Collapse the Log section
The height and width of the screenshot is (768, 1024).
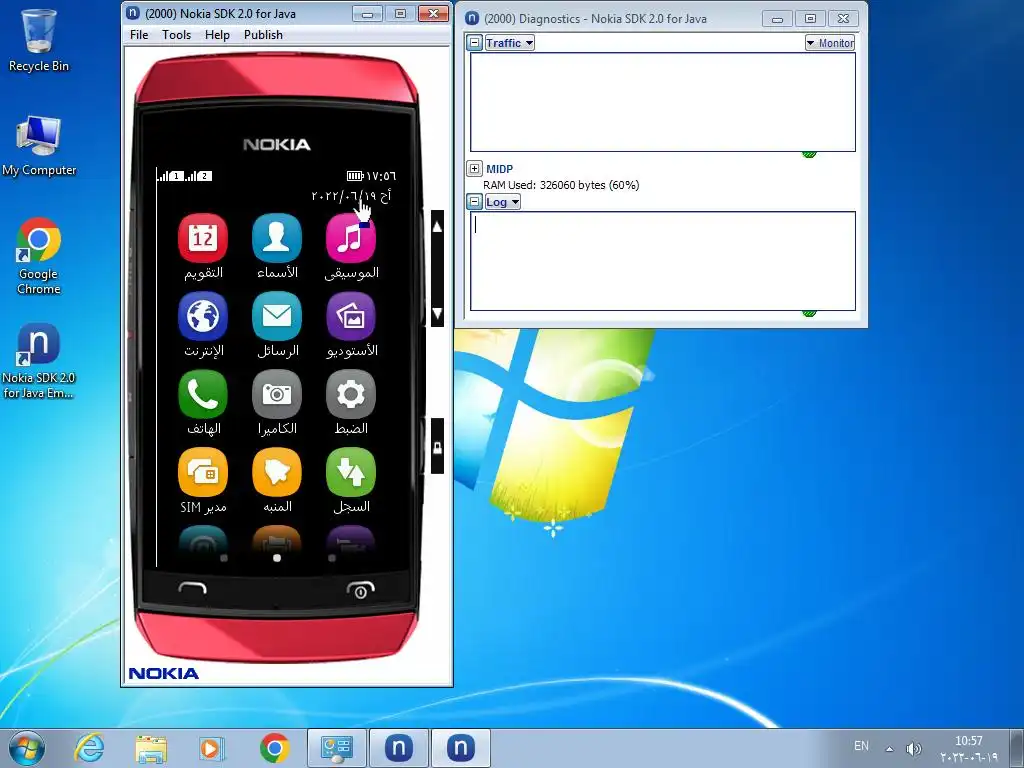[x=475, y=202]
